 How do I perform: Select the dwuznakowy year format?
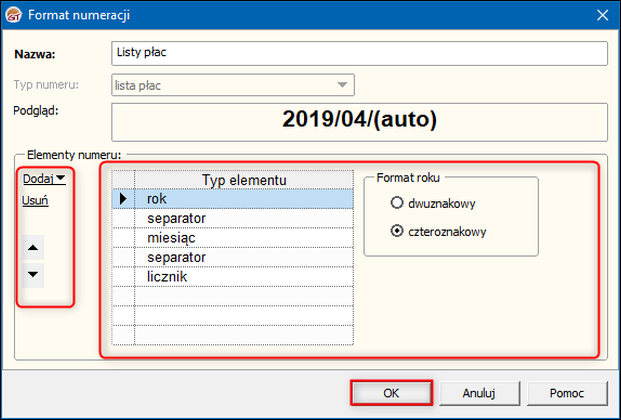pos(398,202)
